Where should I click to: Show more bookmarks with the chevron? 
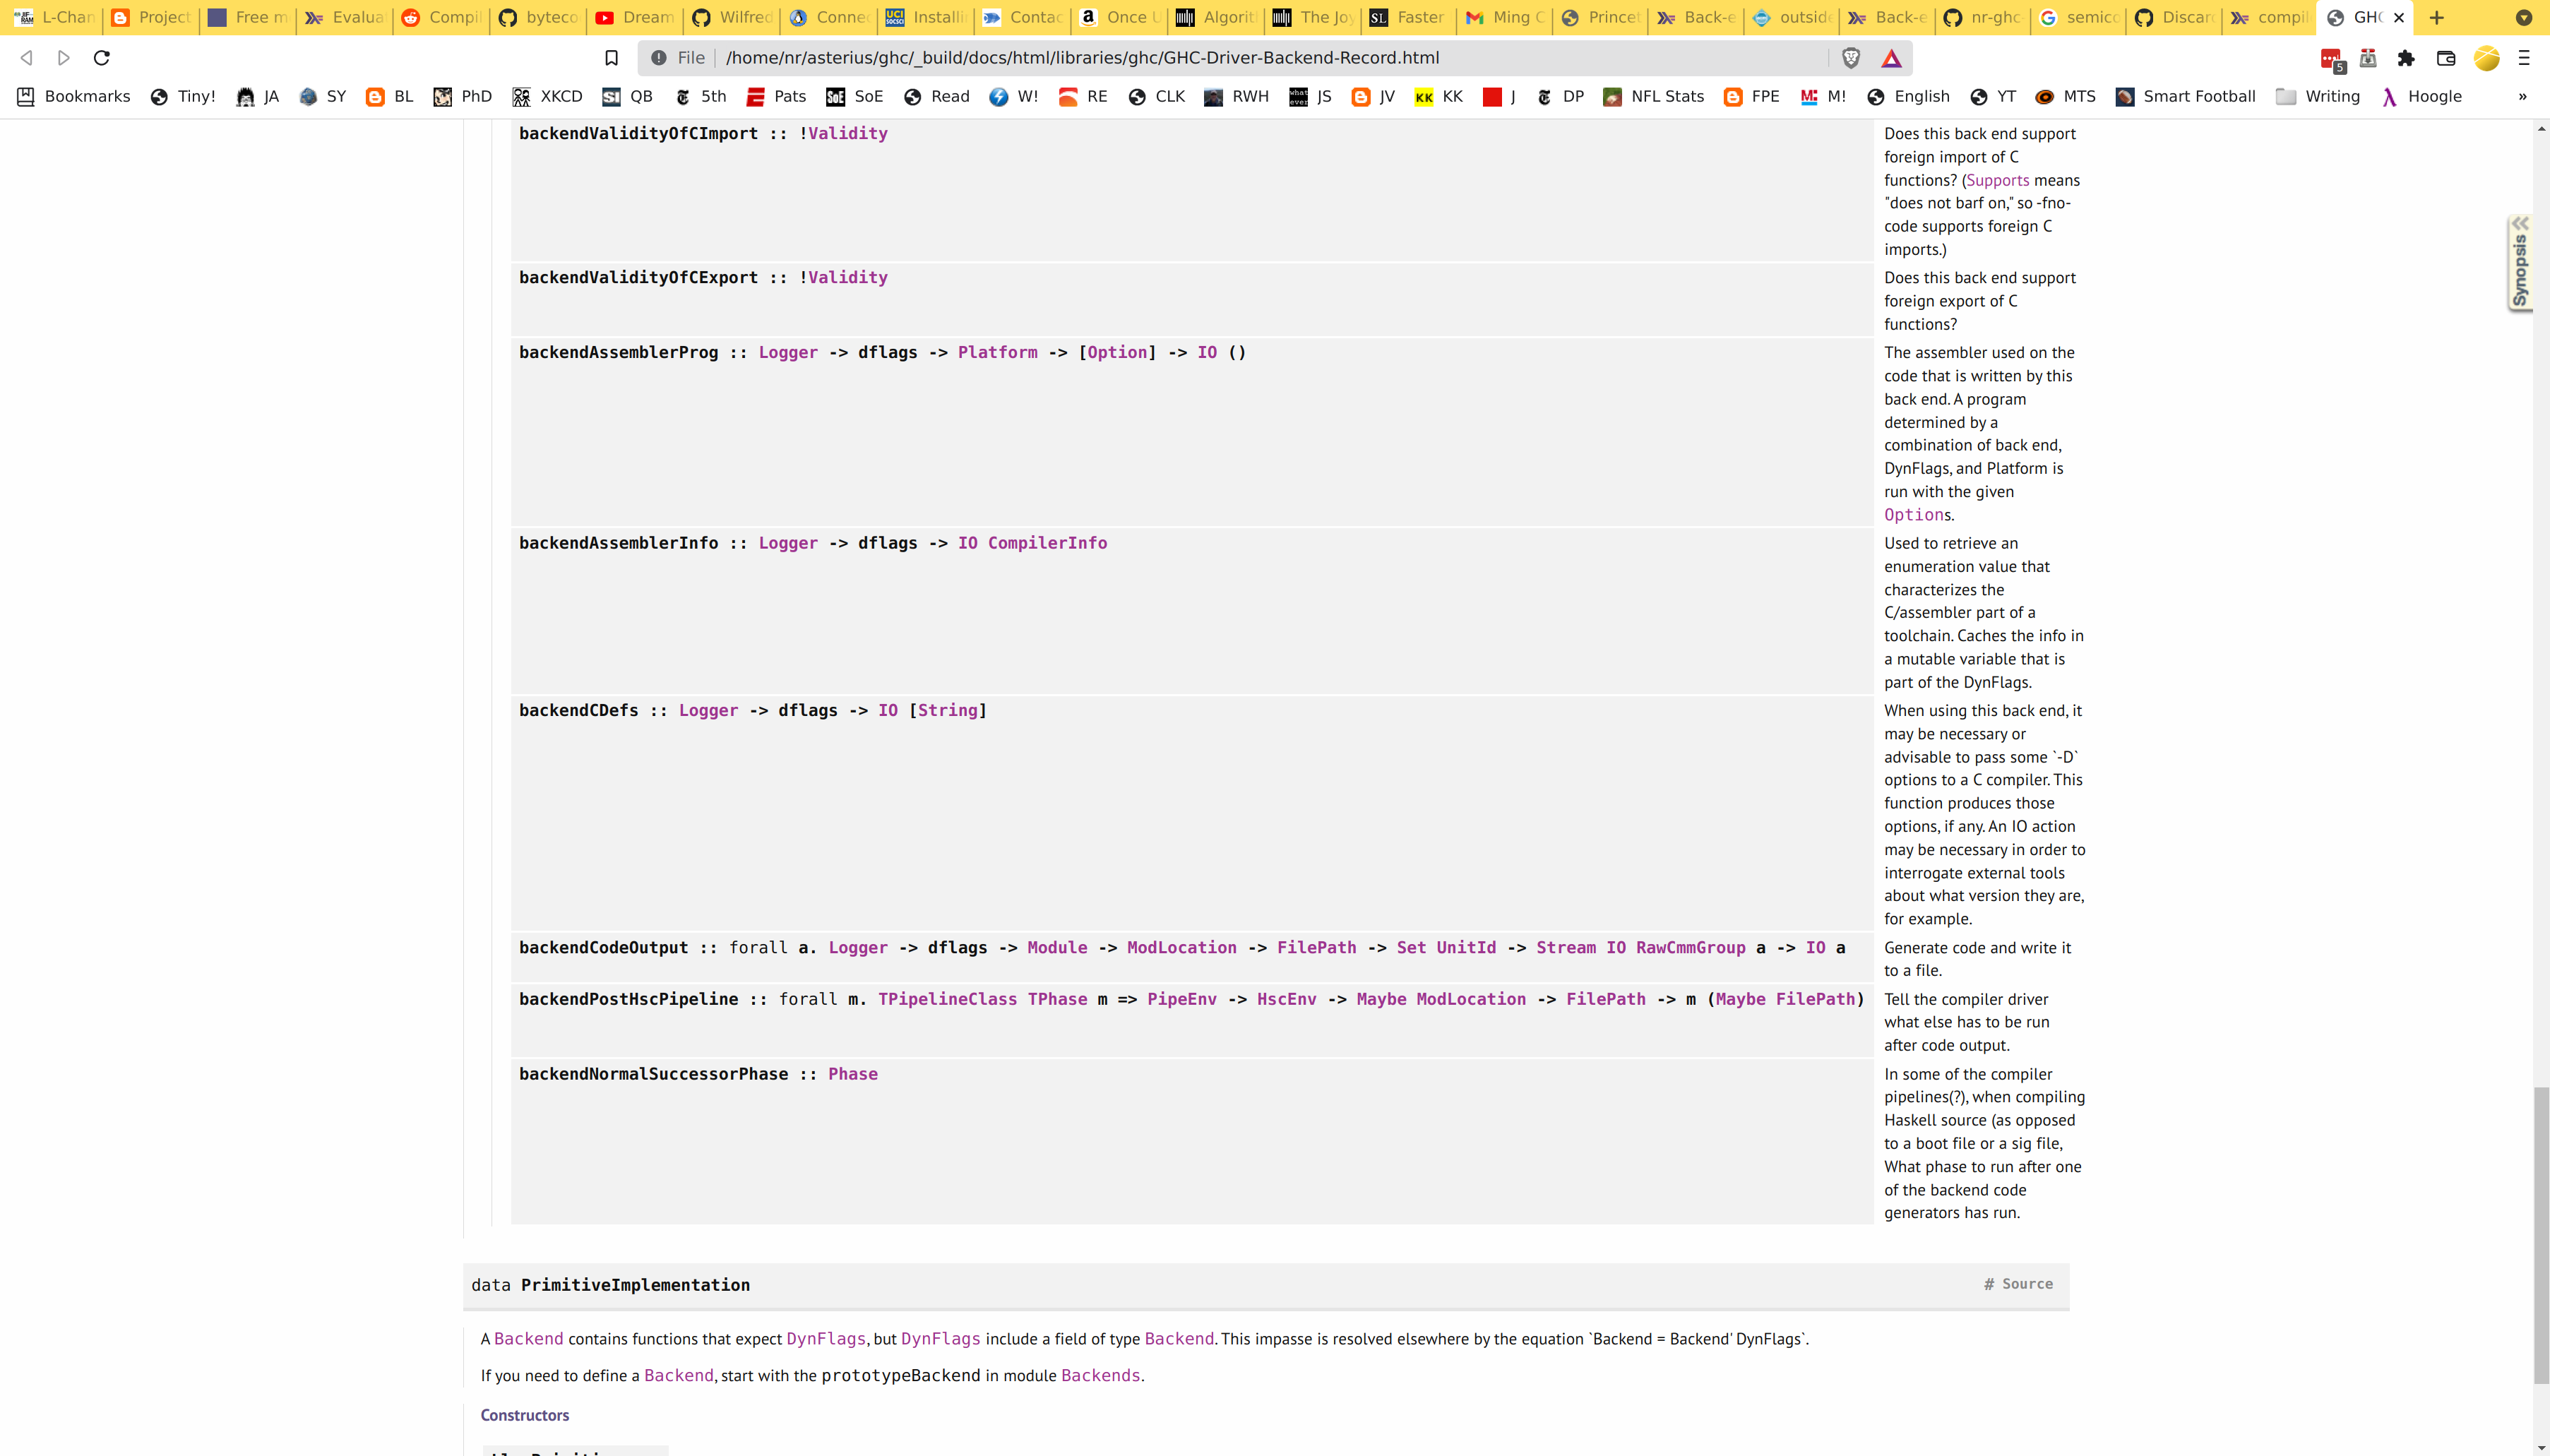click(x=2523, y=96)
